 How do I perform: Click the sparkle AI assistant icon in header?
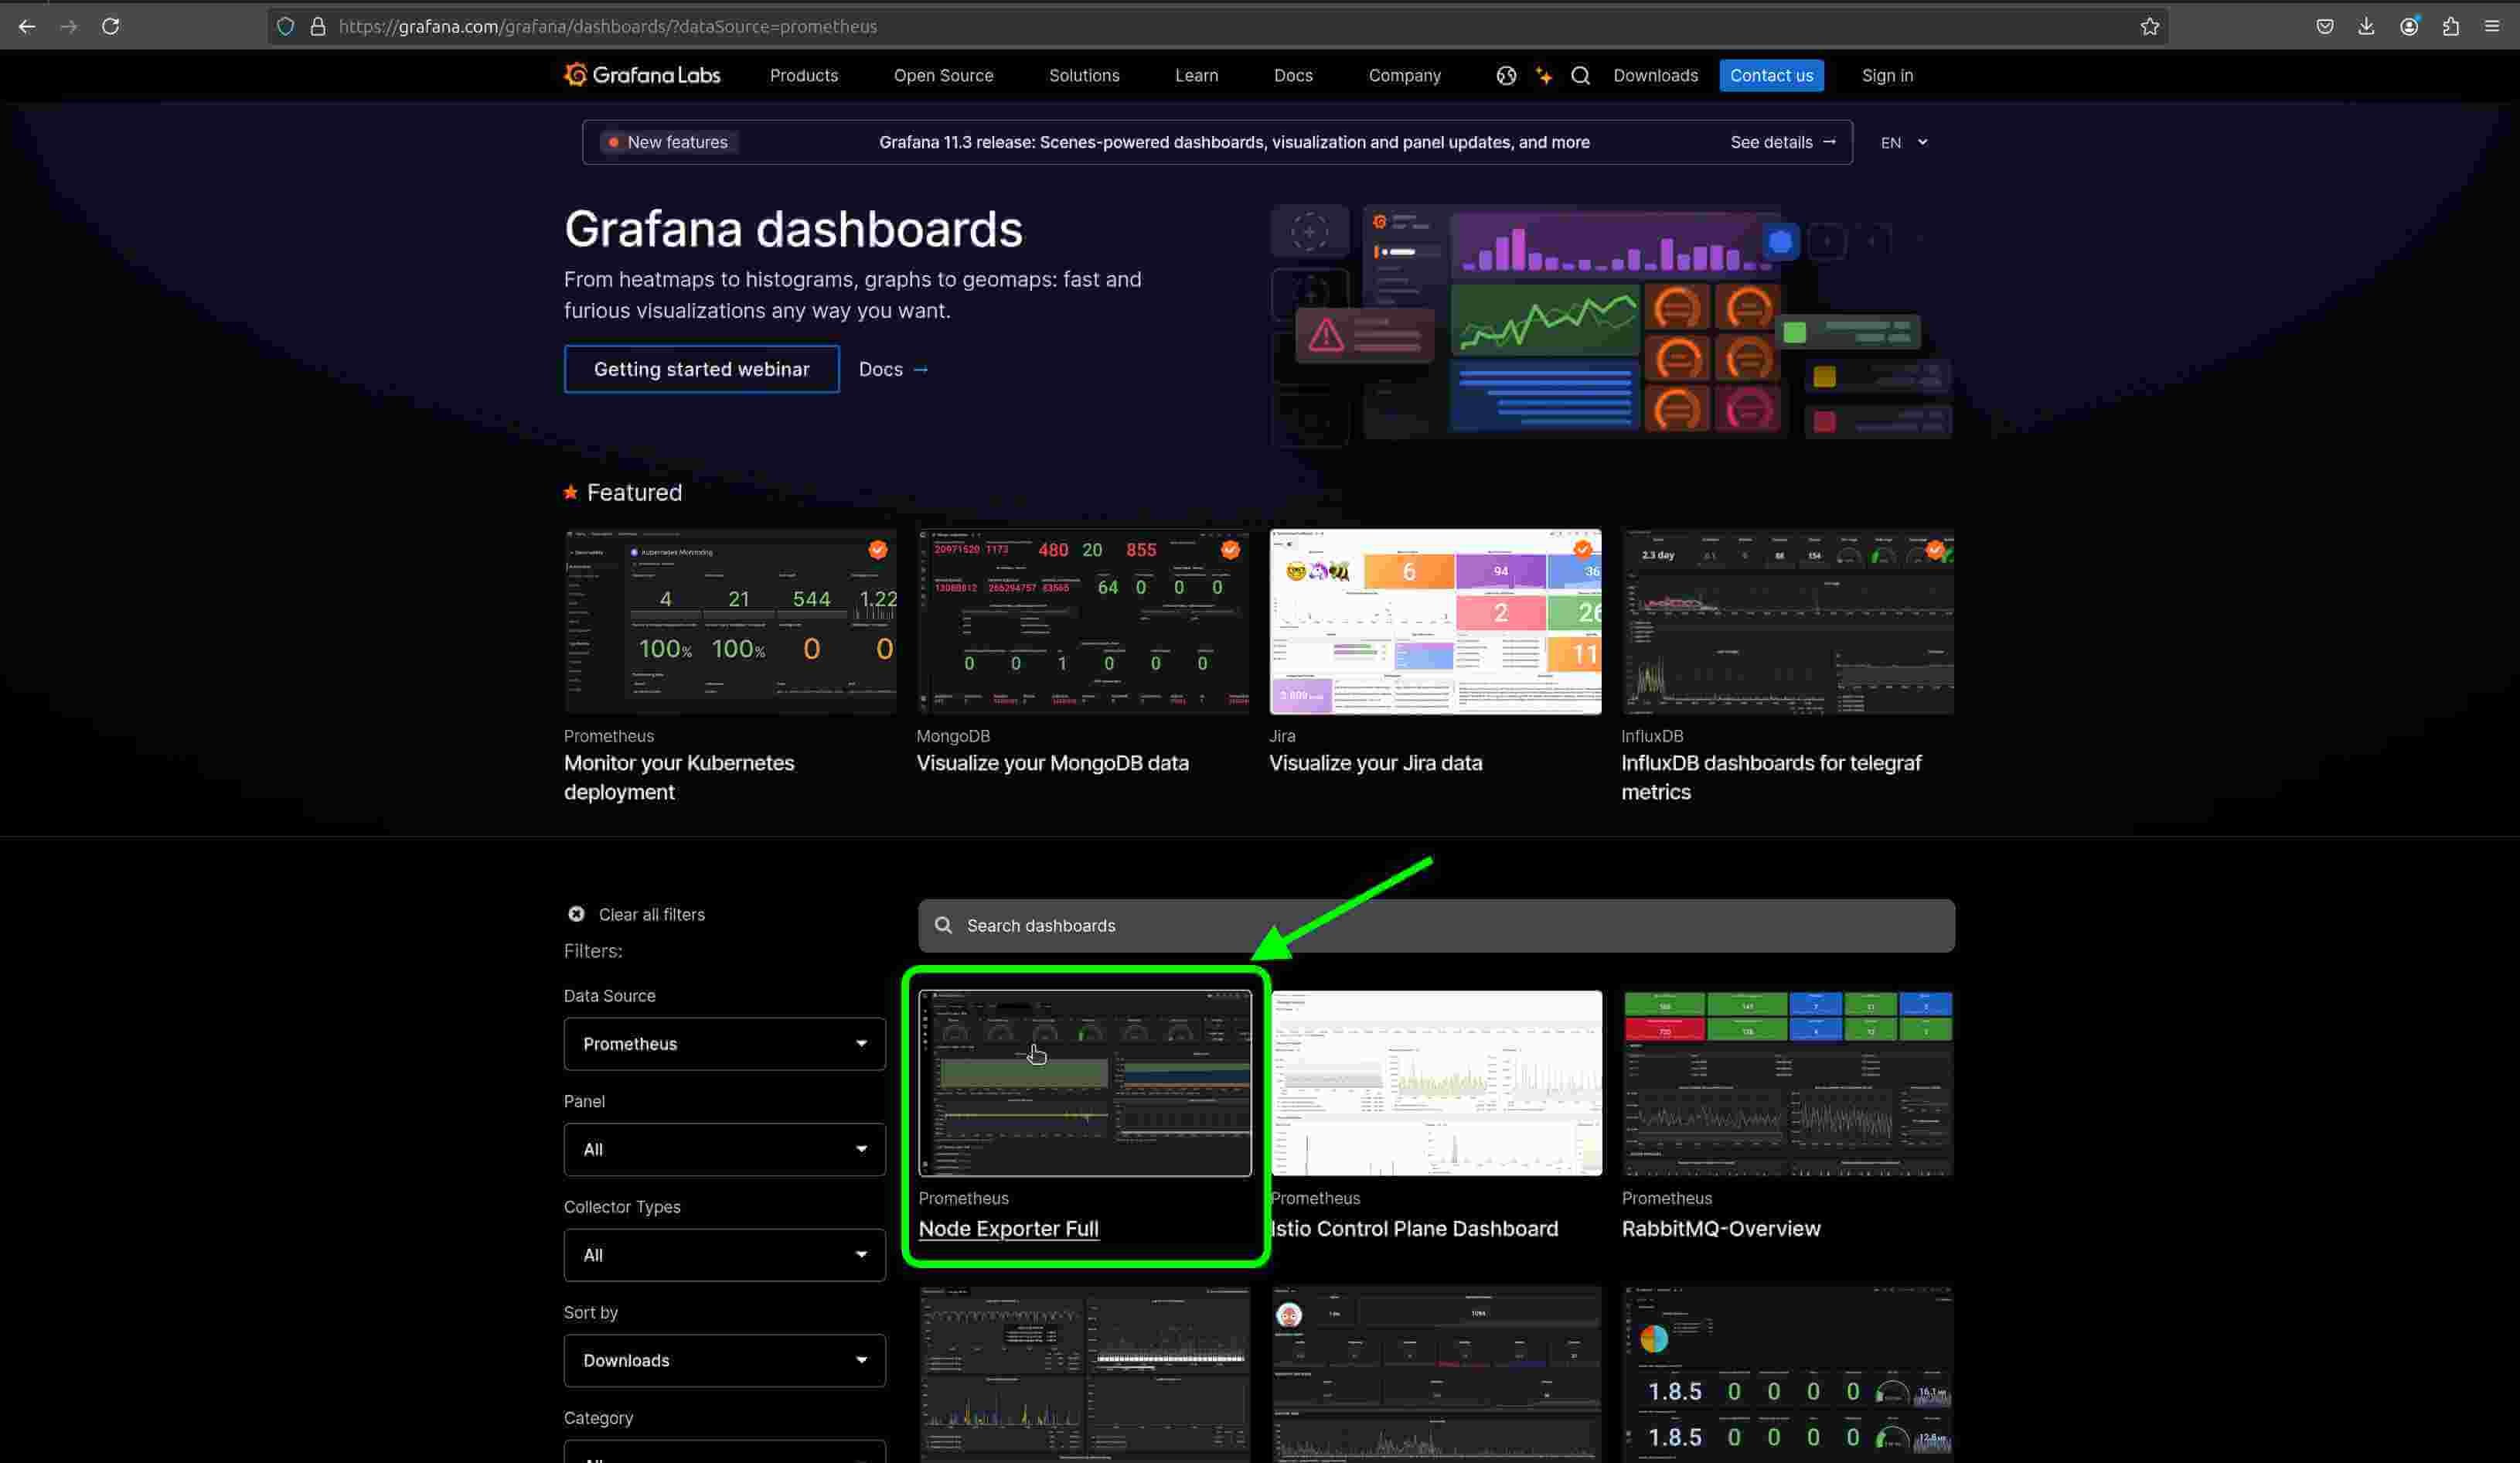click(x=1543, y=75)
